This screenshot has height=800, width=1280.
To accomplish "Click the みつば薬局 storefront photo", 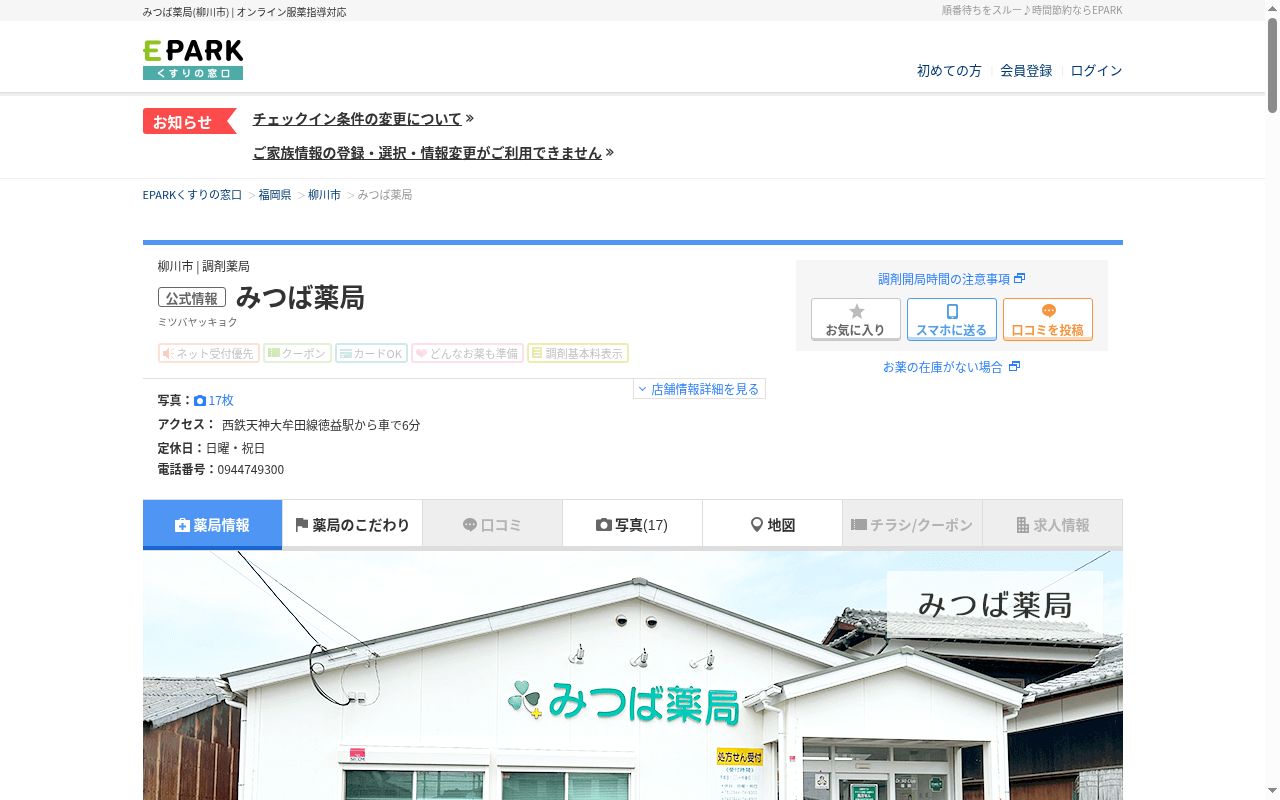I will coord(633,675).
